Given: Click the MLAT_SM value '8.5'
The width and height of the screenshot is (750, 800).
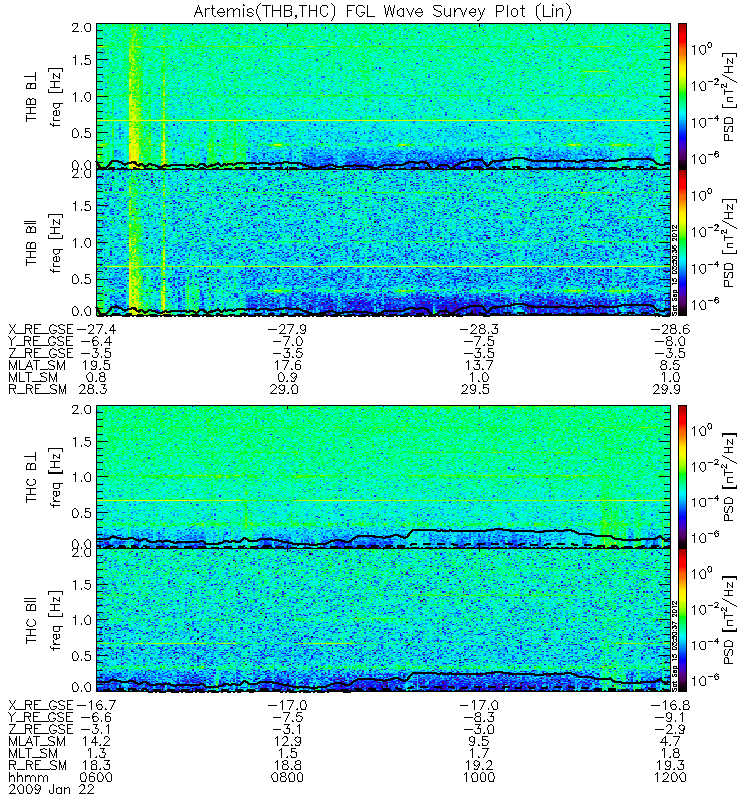Looking at the screenshot, I should tap(670, 365).
